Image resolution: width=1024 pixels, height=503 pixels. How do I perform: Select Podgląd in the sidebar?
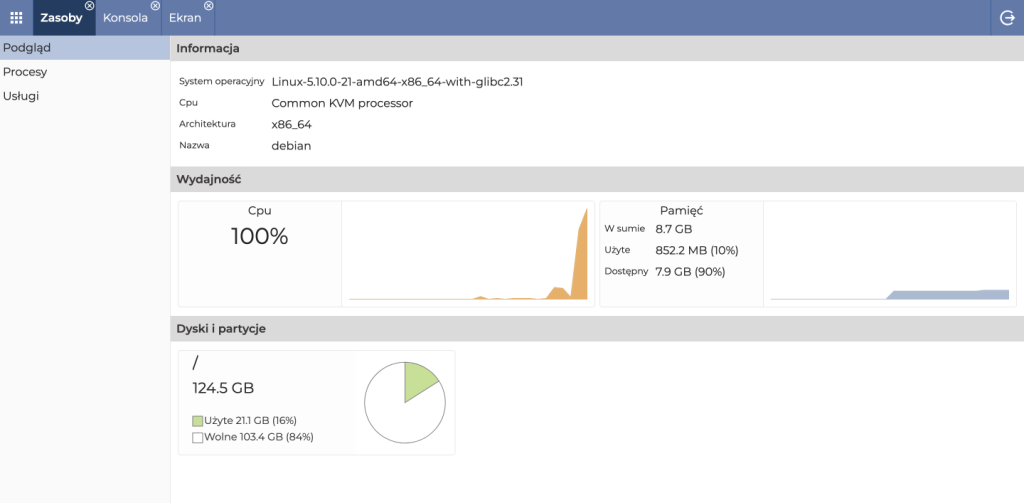pos(27,47)
